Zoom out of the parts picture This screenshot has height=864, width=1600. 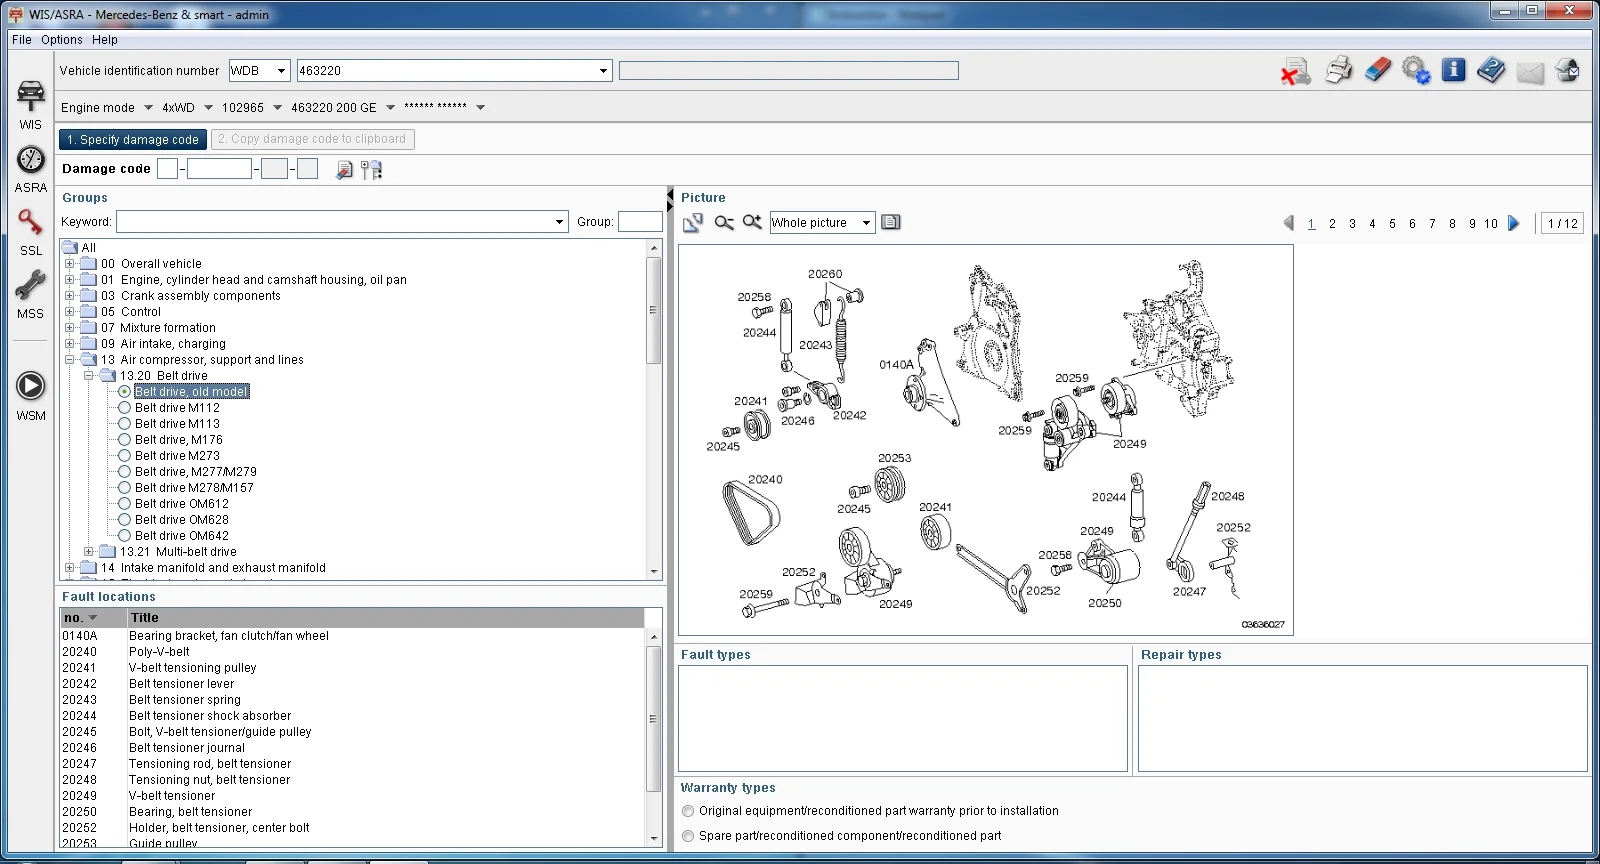(x=723, y=222)
